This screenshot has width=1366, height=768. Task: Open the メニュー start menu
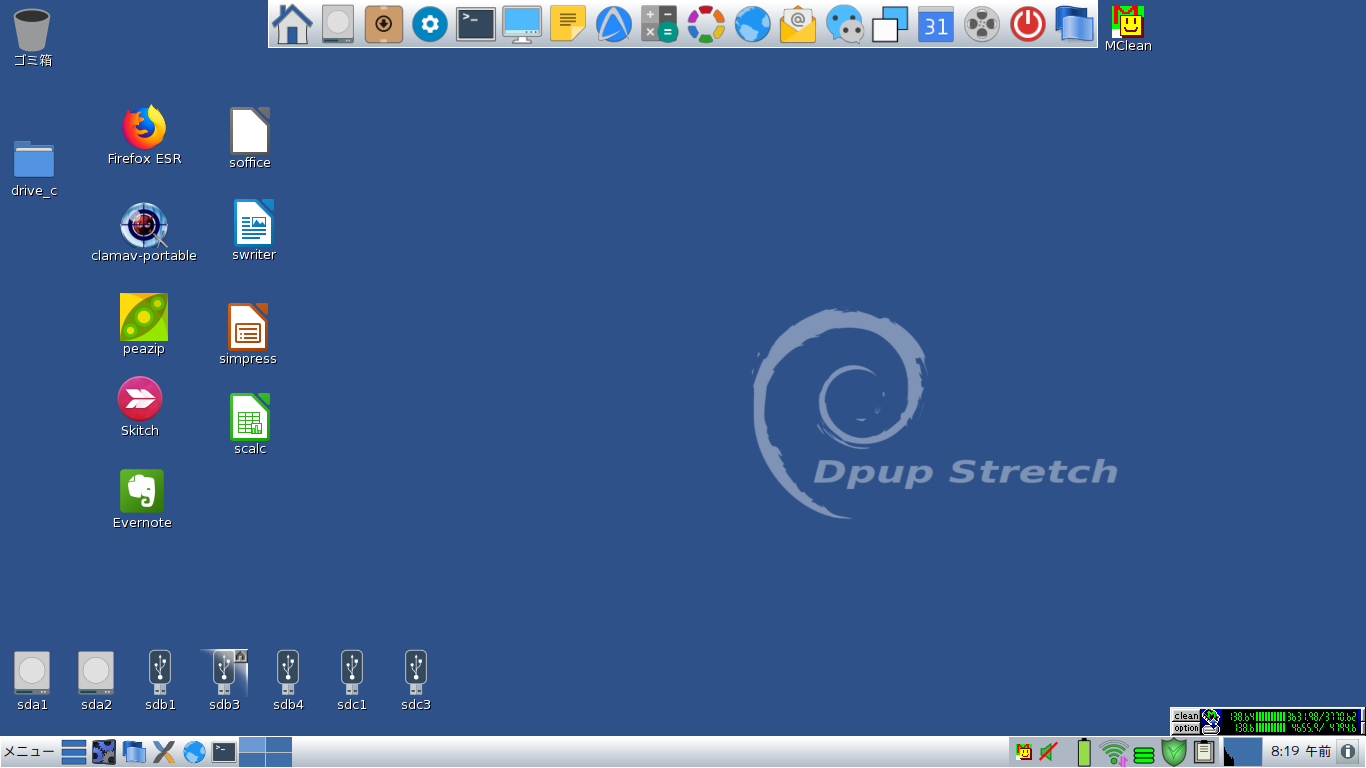tap(29, 752)
